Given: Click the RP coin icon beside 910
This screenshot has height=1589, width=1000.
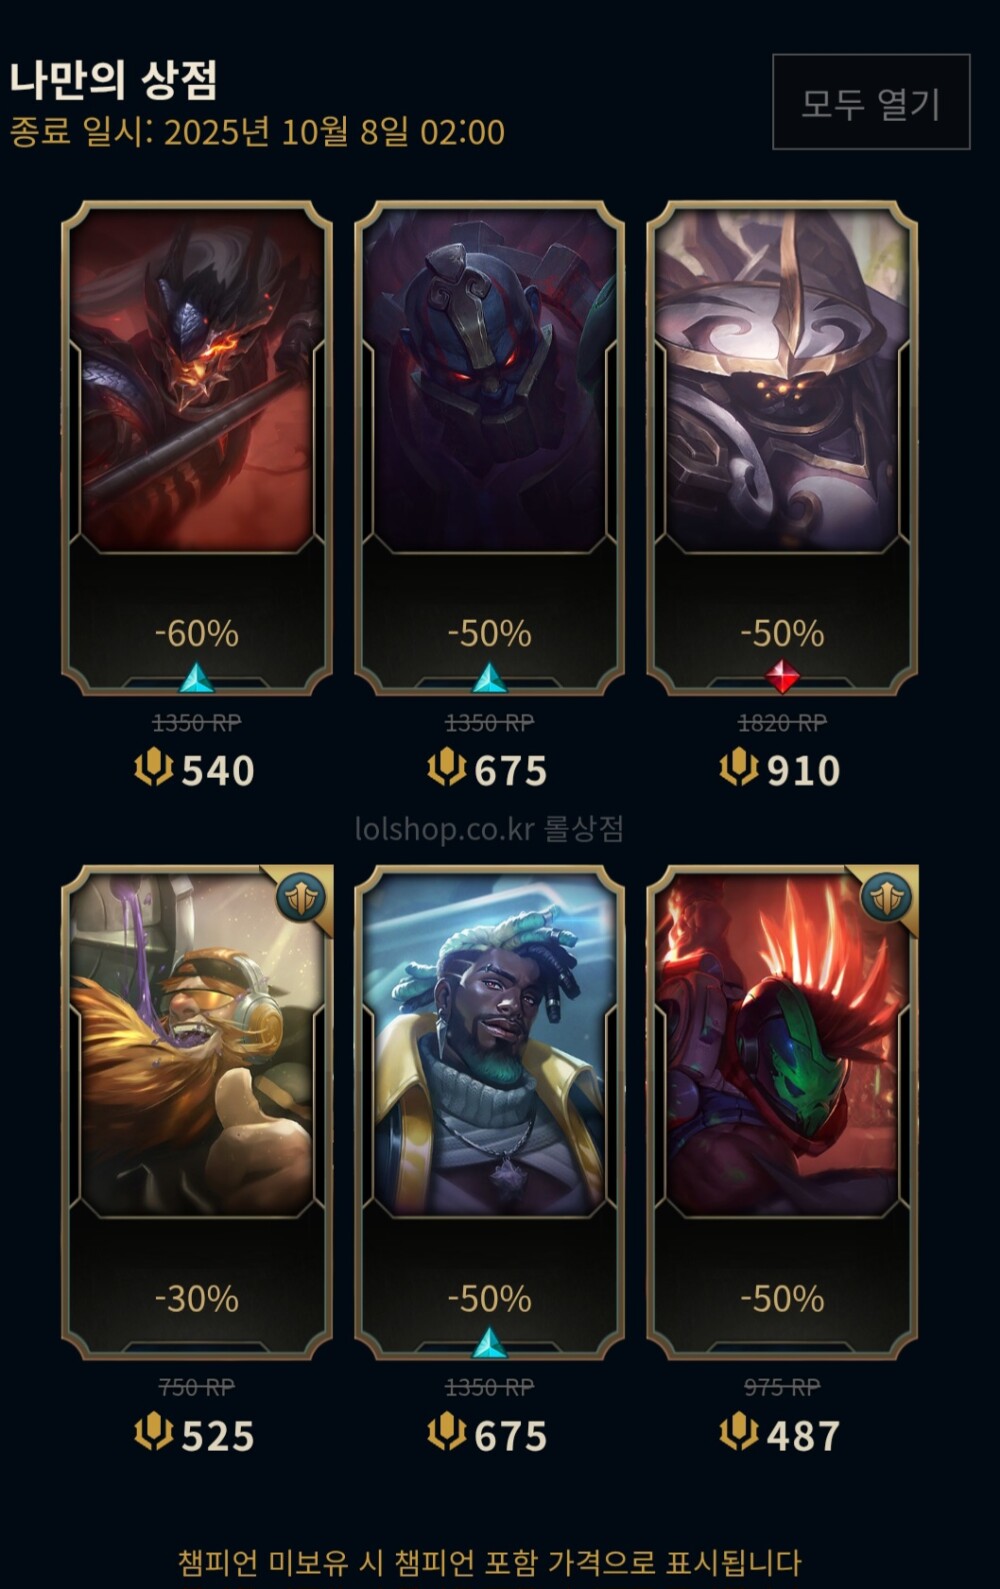Looking at the screenshot, I should tap(739, 769).
